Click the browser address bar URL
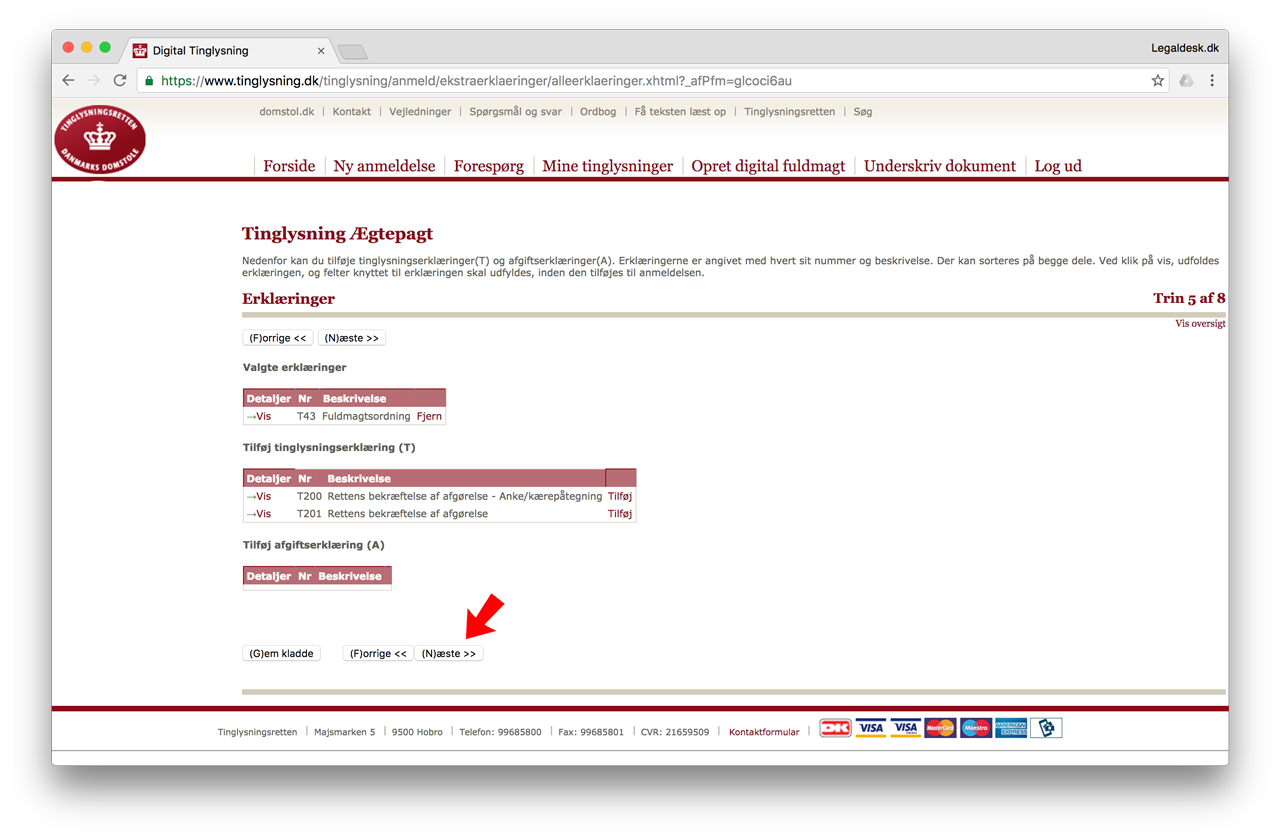This screenshot has width=1280, height=839. click(x=476, y=81)
